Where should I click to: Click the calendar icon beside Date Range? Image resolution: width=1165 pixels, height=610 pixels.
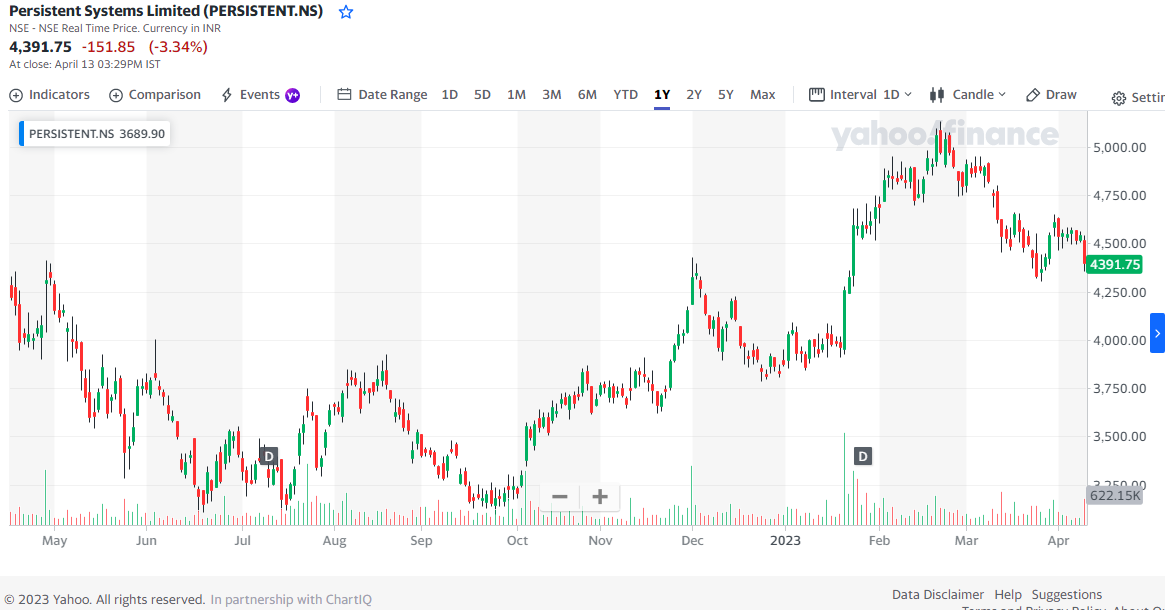pyautogui.click(x=344, y=94)
